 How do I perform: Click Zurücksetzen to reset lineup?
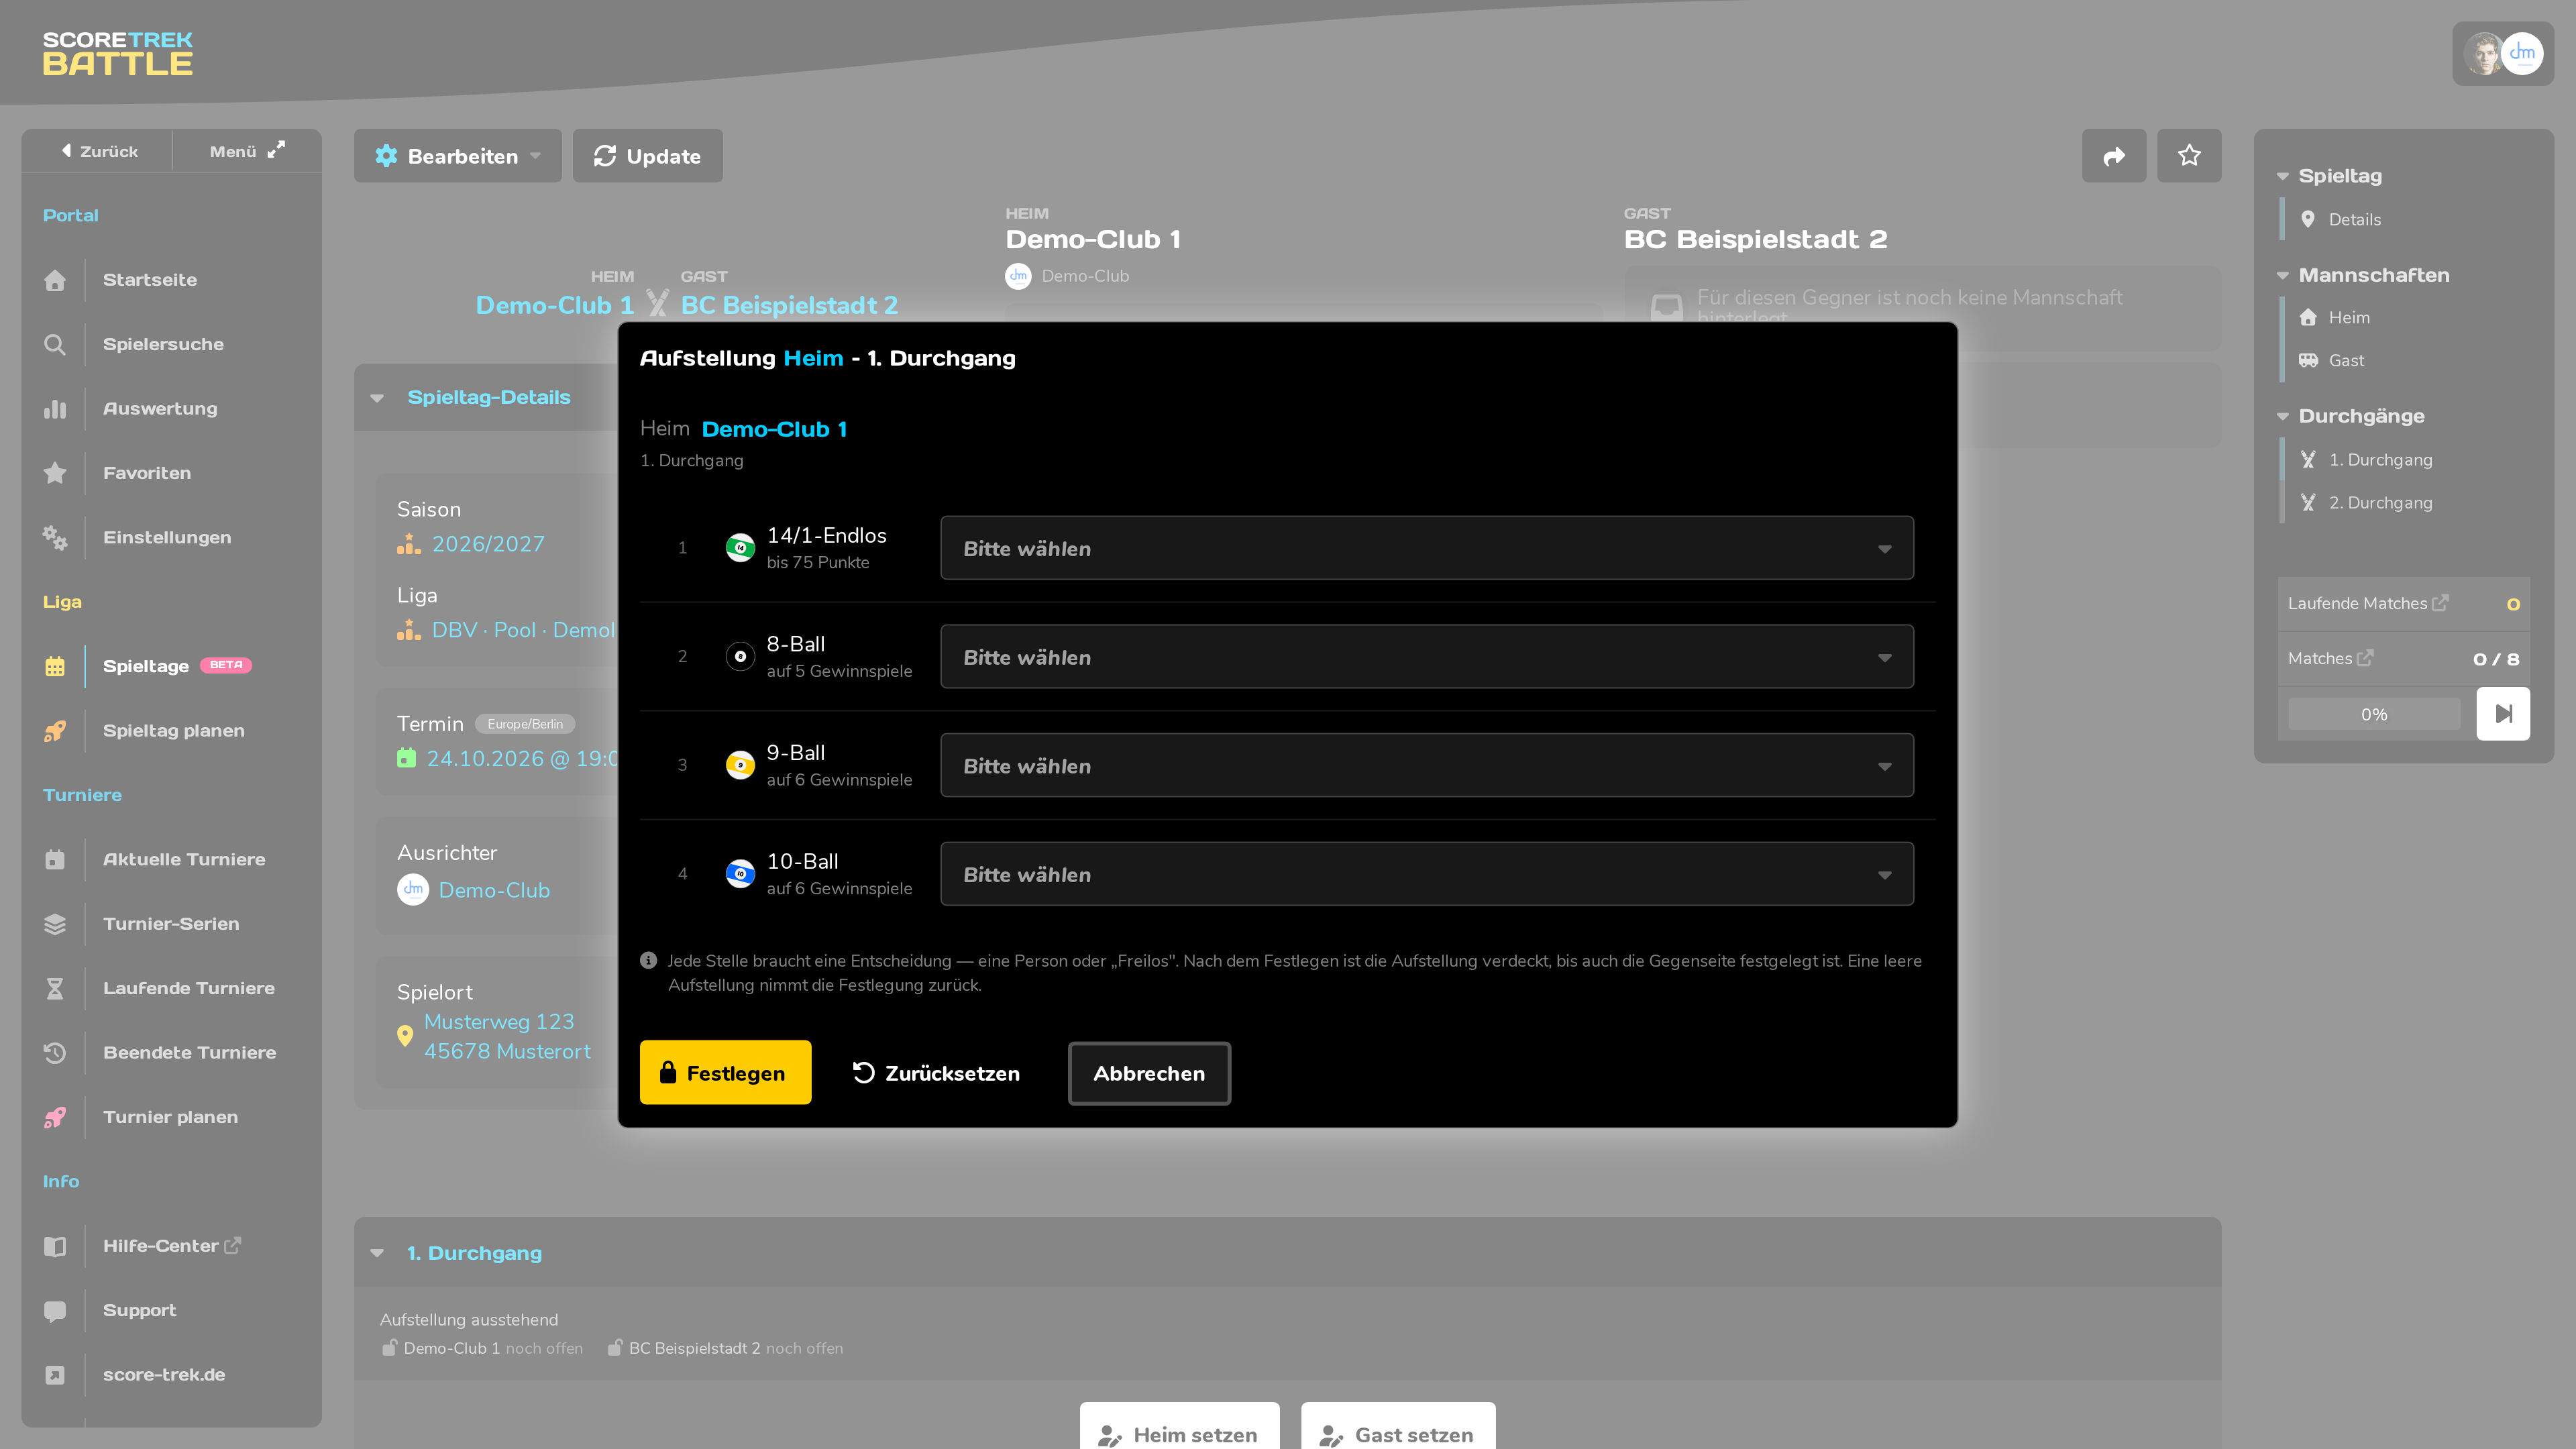(936, 1073)
